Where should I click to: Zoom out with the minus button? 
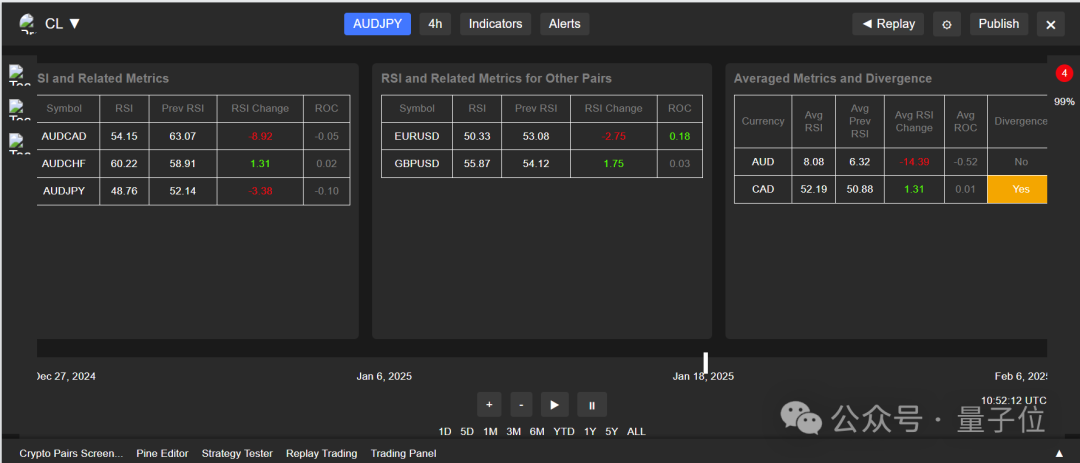tap(521, 405)
